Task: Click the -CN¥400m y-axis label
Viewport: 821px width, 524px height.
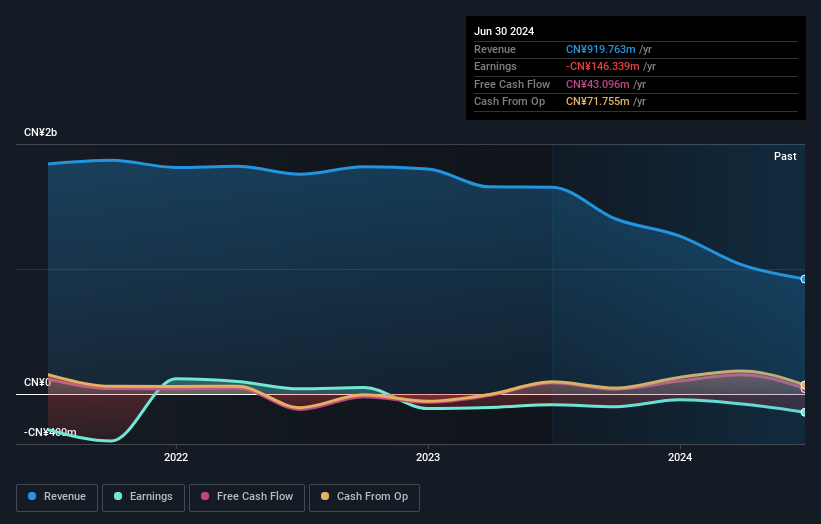Action: point(50,432)
